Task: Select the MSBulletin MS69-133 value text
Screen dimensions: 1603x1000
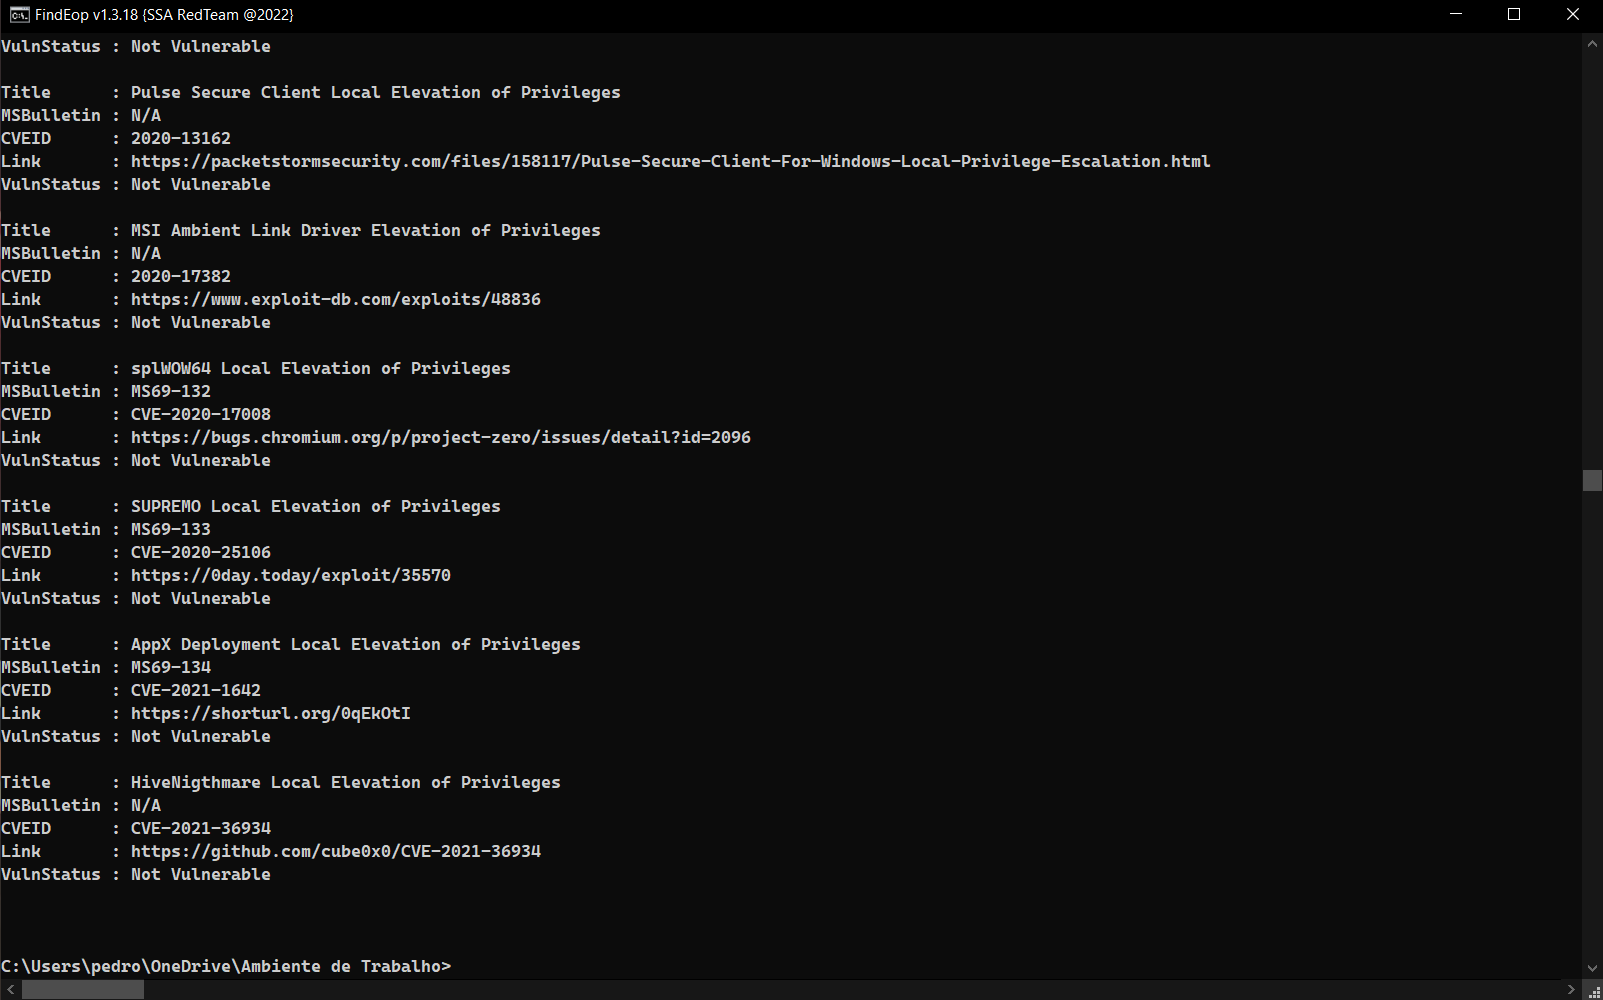Action: tap(170, 529)
